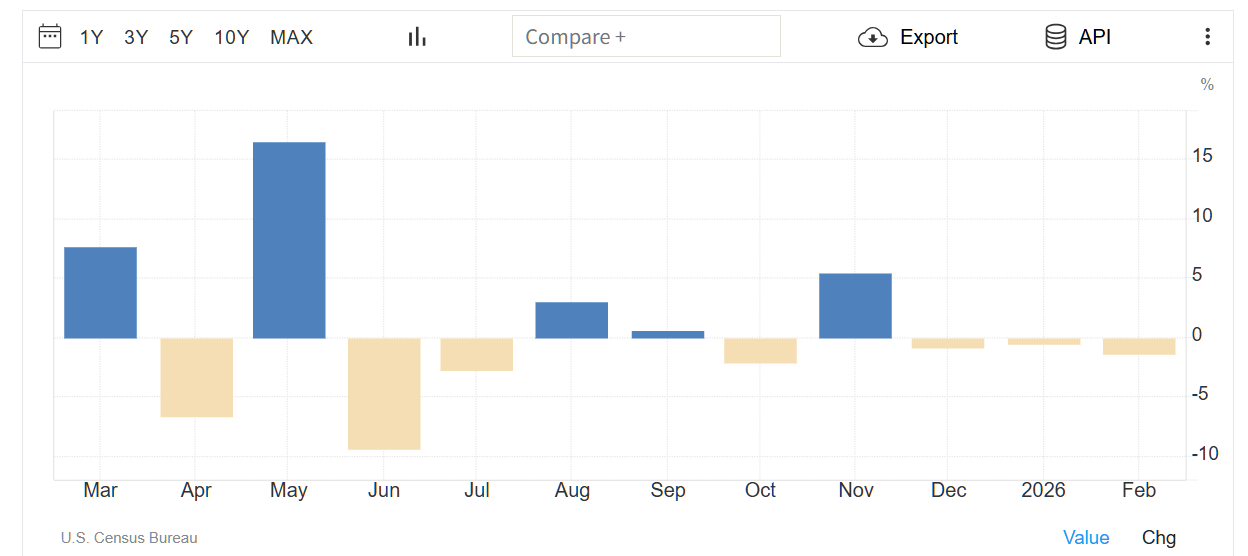The image size is (1248, 556).
Task: Click the beige April negative bar
Action: [x=197, y=377]
